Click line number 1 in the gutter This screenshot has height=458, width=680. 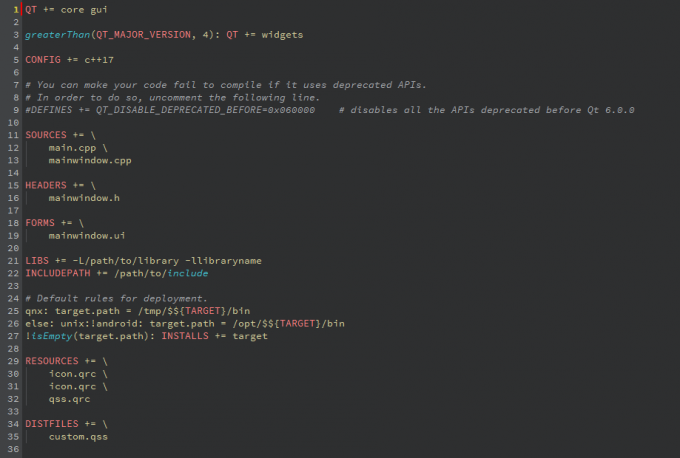coord(16,9)
